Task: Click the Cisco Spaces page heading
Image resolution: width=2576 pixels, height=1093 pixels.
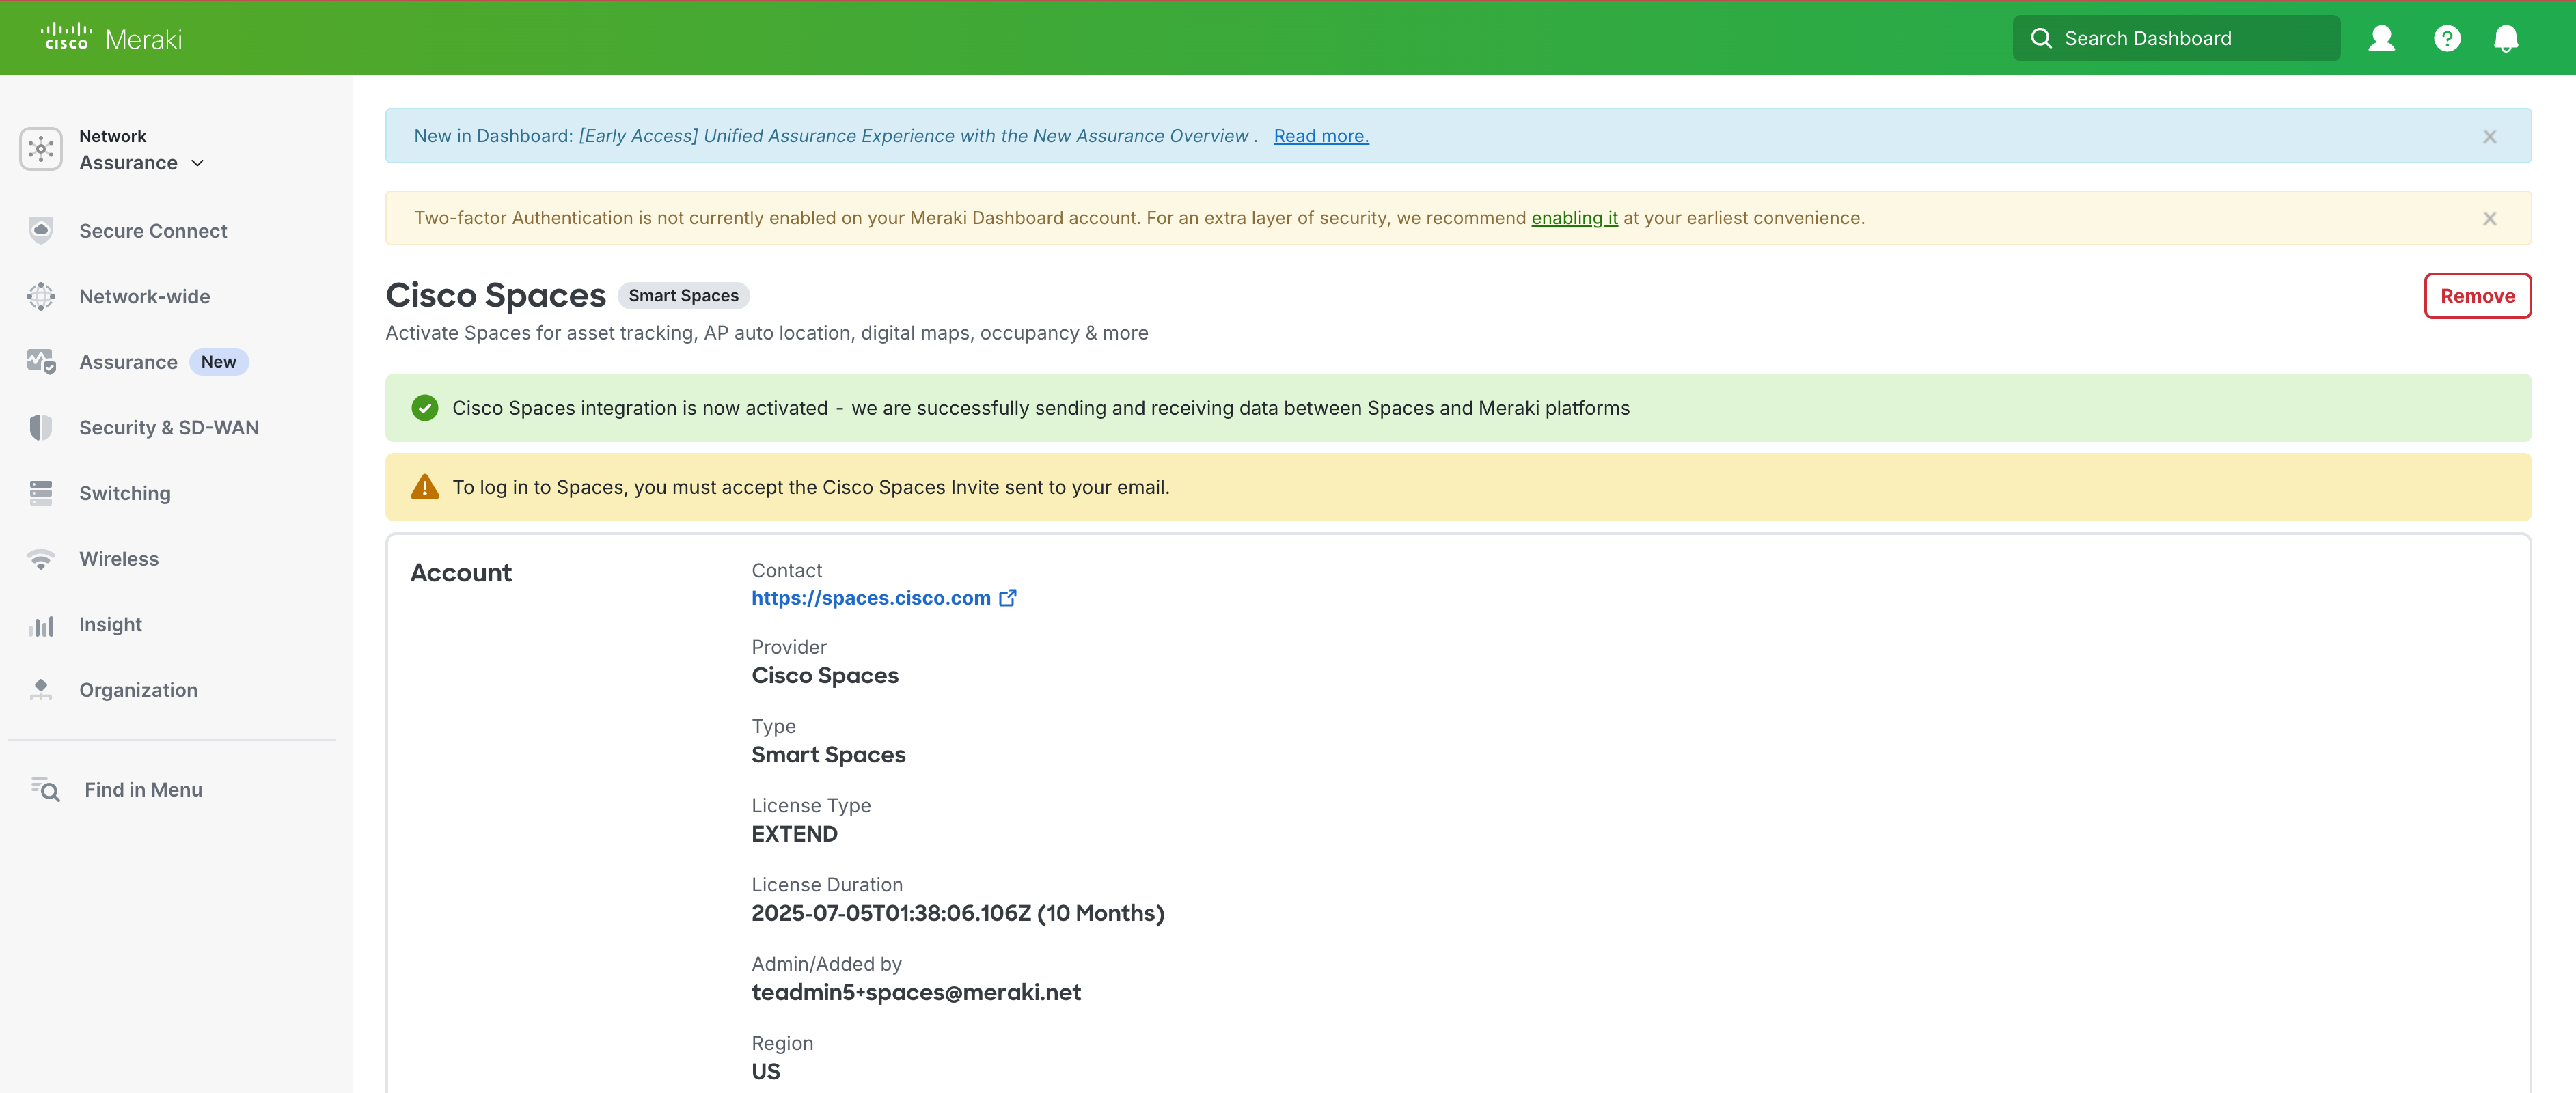Action: coord(496,295)
